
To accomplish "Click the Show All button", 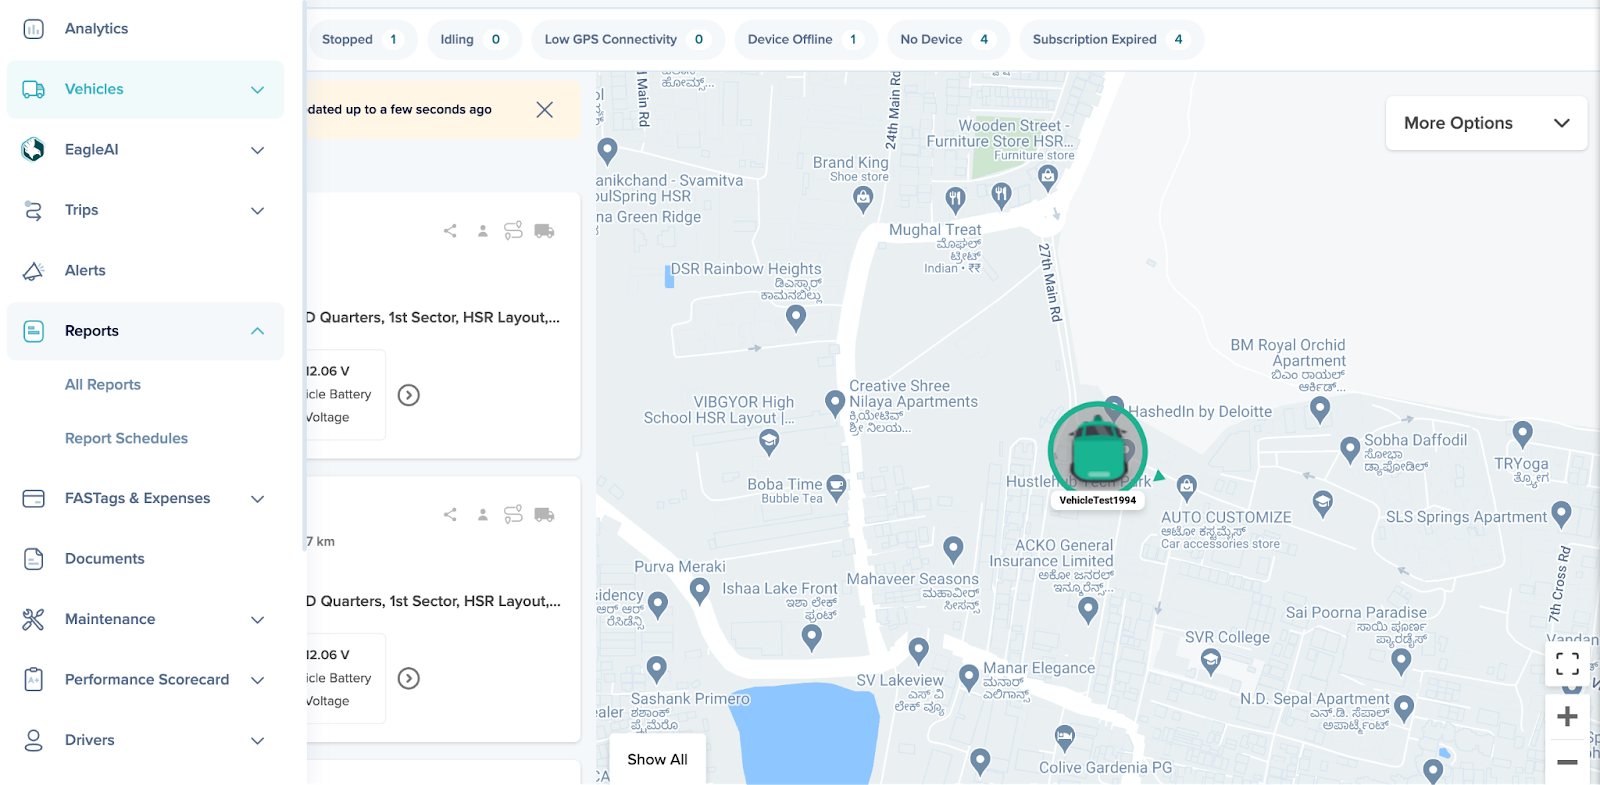I will 657,760.
